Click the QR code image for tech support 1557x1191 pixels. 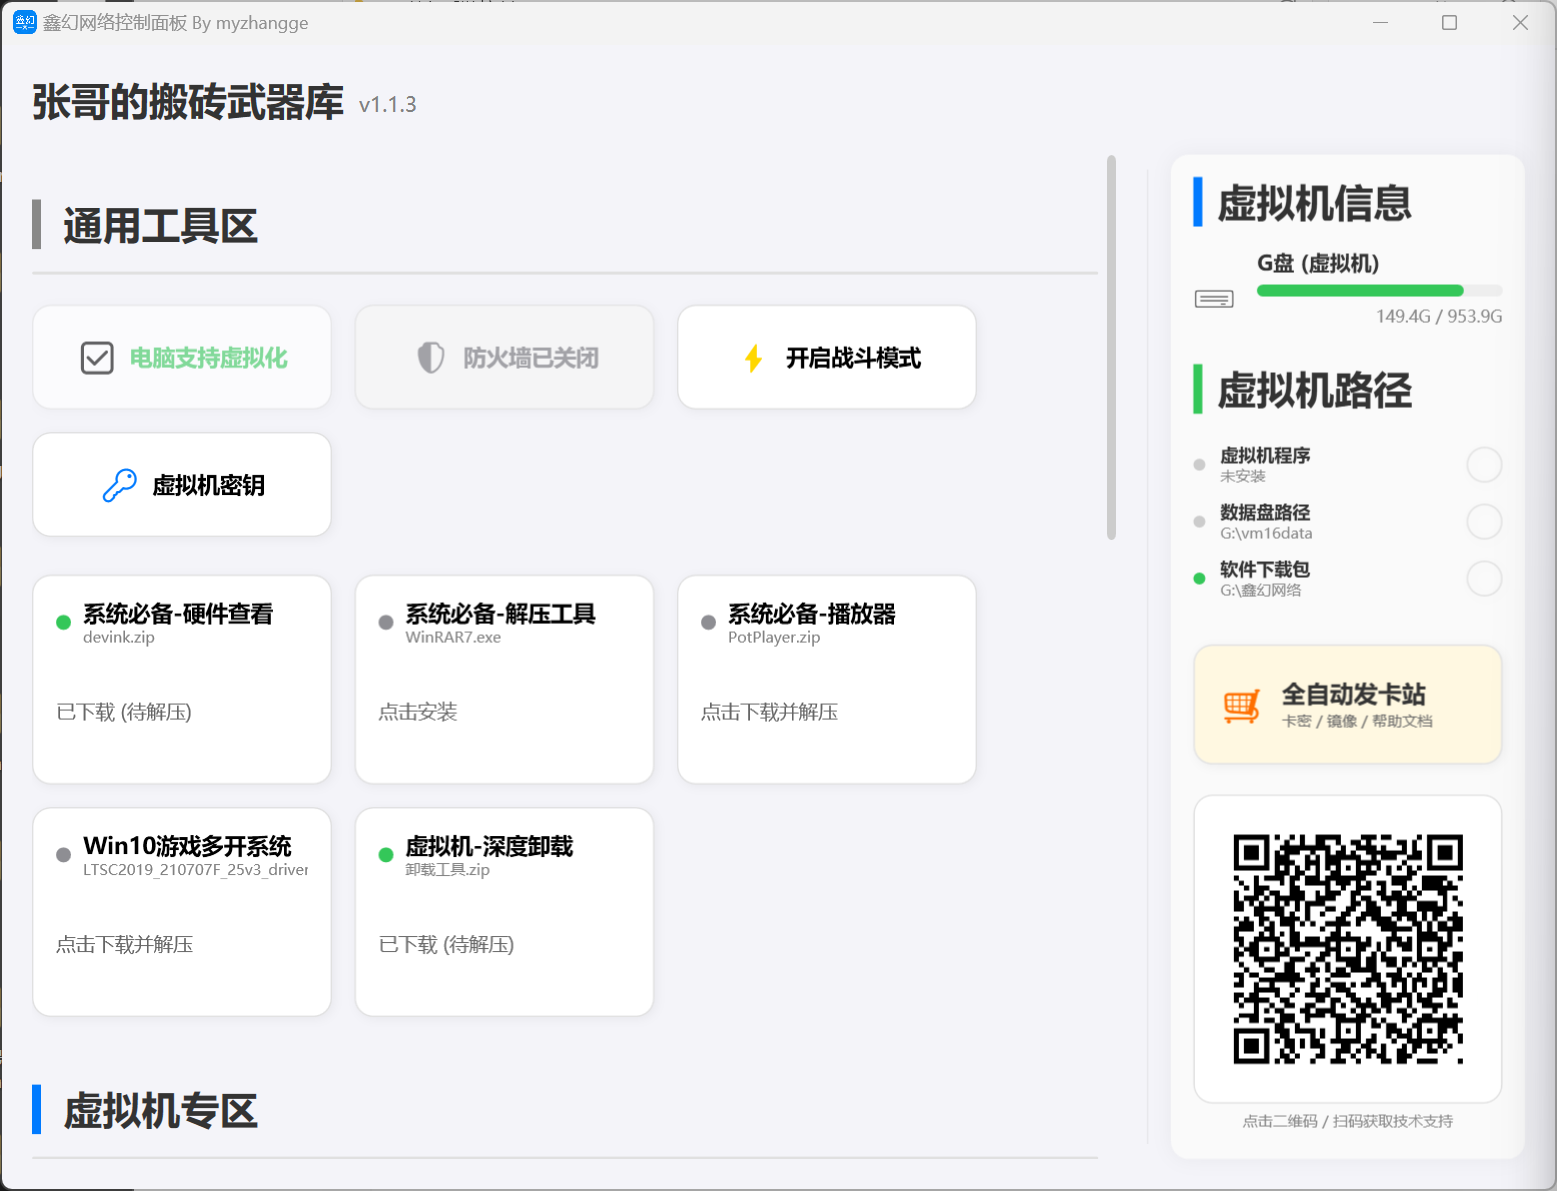click(1348, 949)
